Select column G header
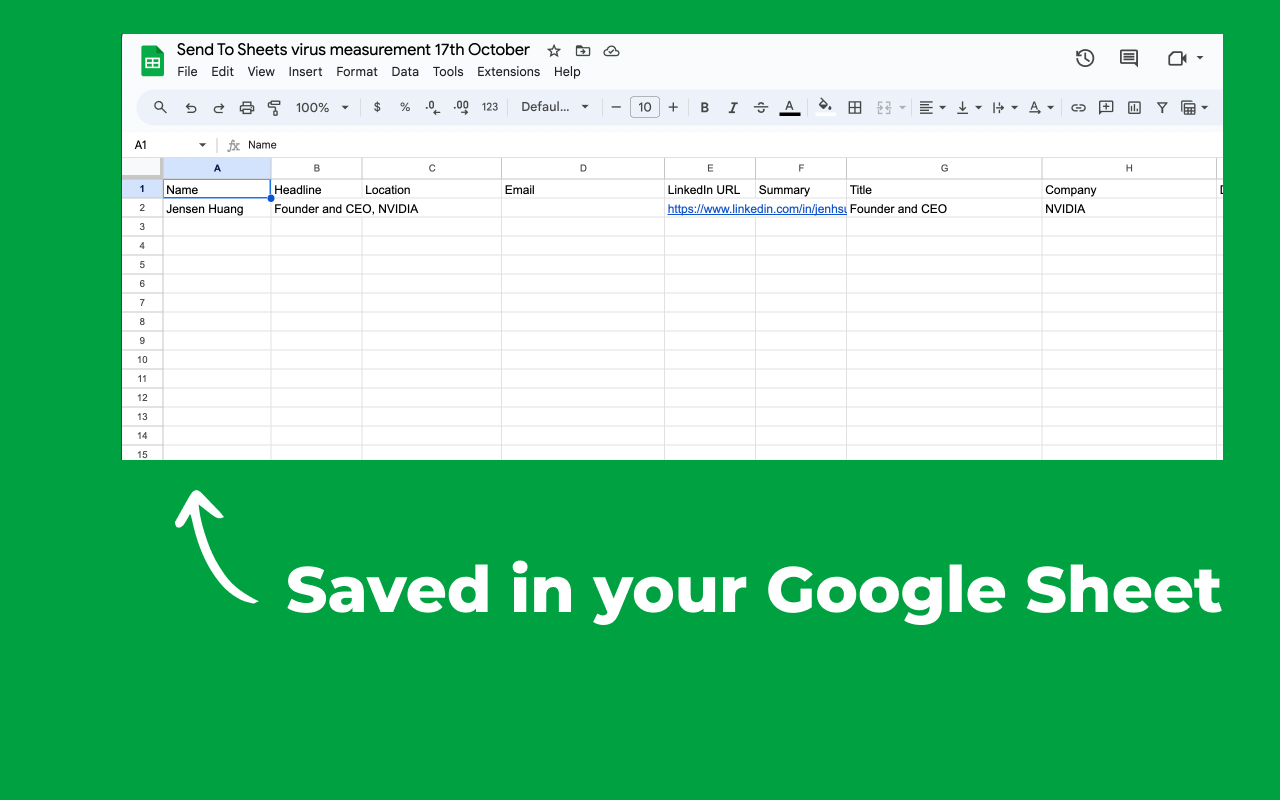This screenshot has width=1280, height=800. [944, 168]
